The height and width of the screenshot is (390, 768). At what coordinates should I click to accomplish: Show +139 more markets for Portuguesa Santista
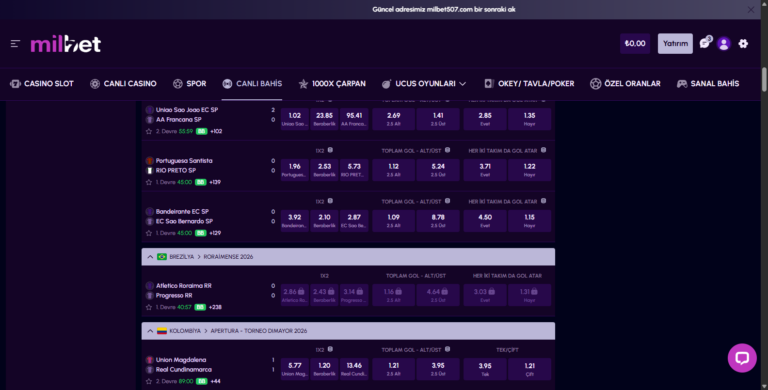pyautogui.click(x=215, y=182)
